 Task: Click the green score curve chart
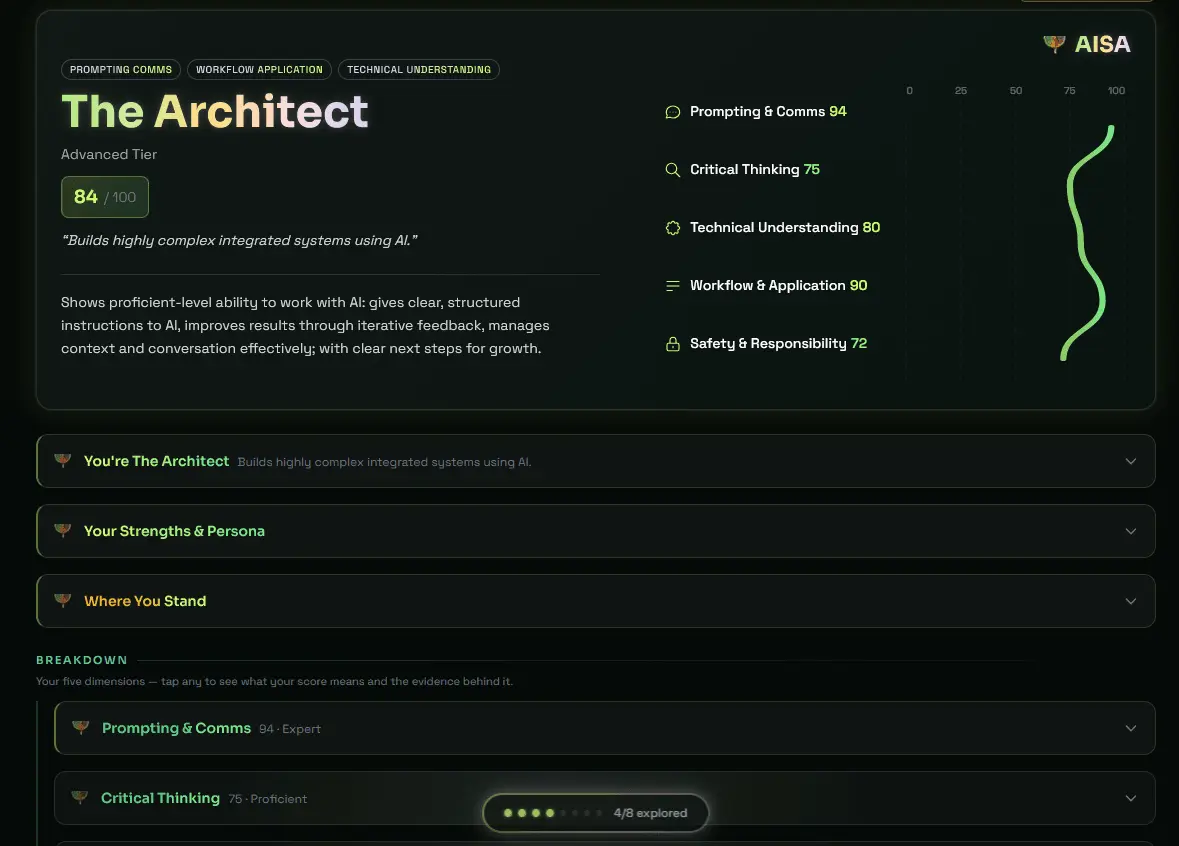coord(1087,243)
